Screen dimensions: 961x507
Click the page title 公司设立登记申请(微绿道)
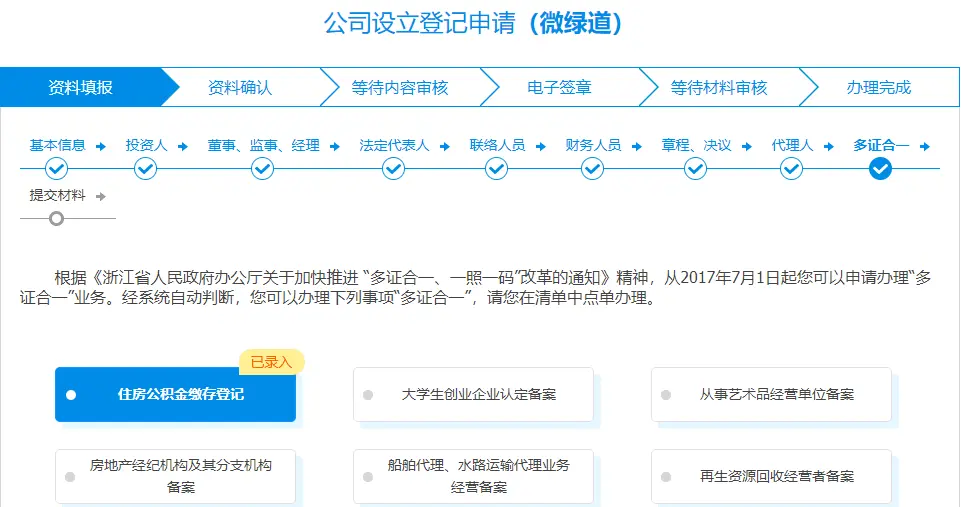[x=473, y=24]
